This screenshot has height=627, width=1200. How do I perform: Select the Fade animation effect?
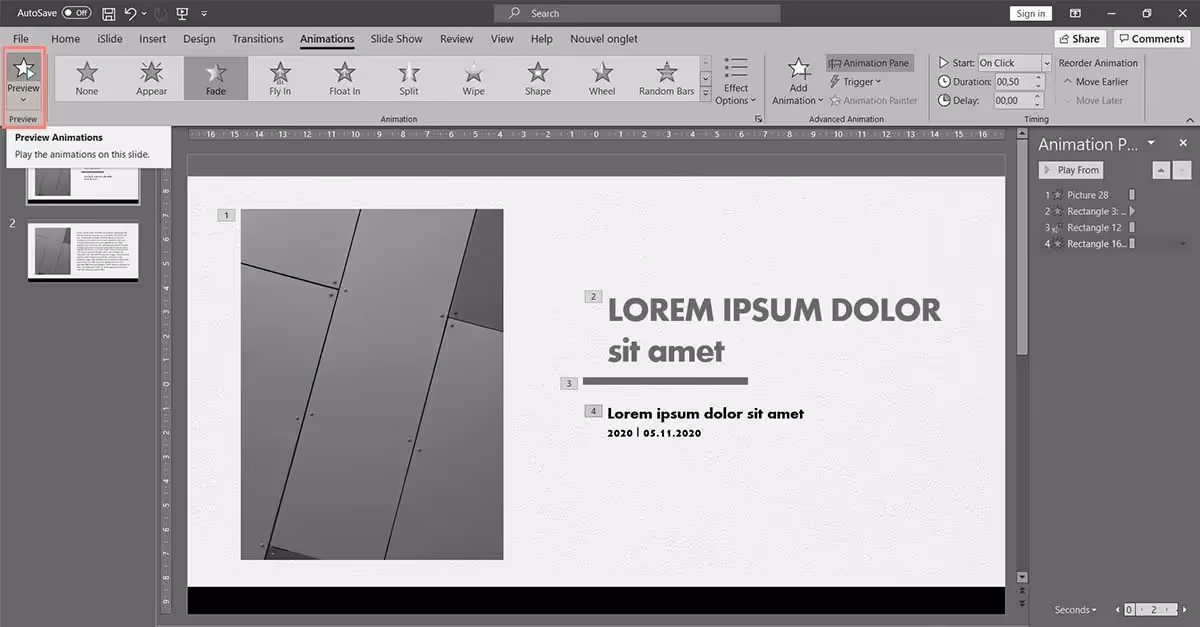[x=216, y=78]
